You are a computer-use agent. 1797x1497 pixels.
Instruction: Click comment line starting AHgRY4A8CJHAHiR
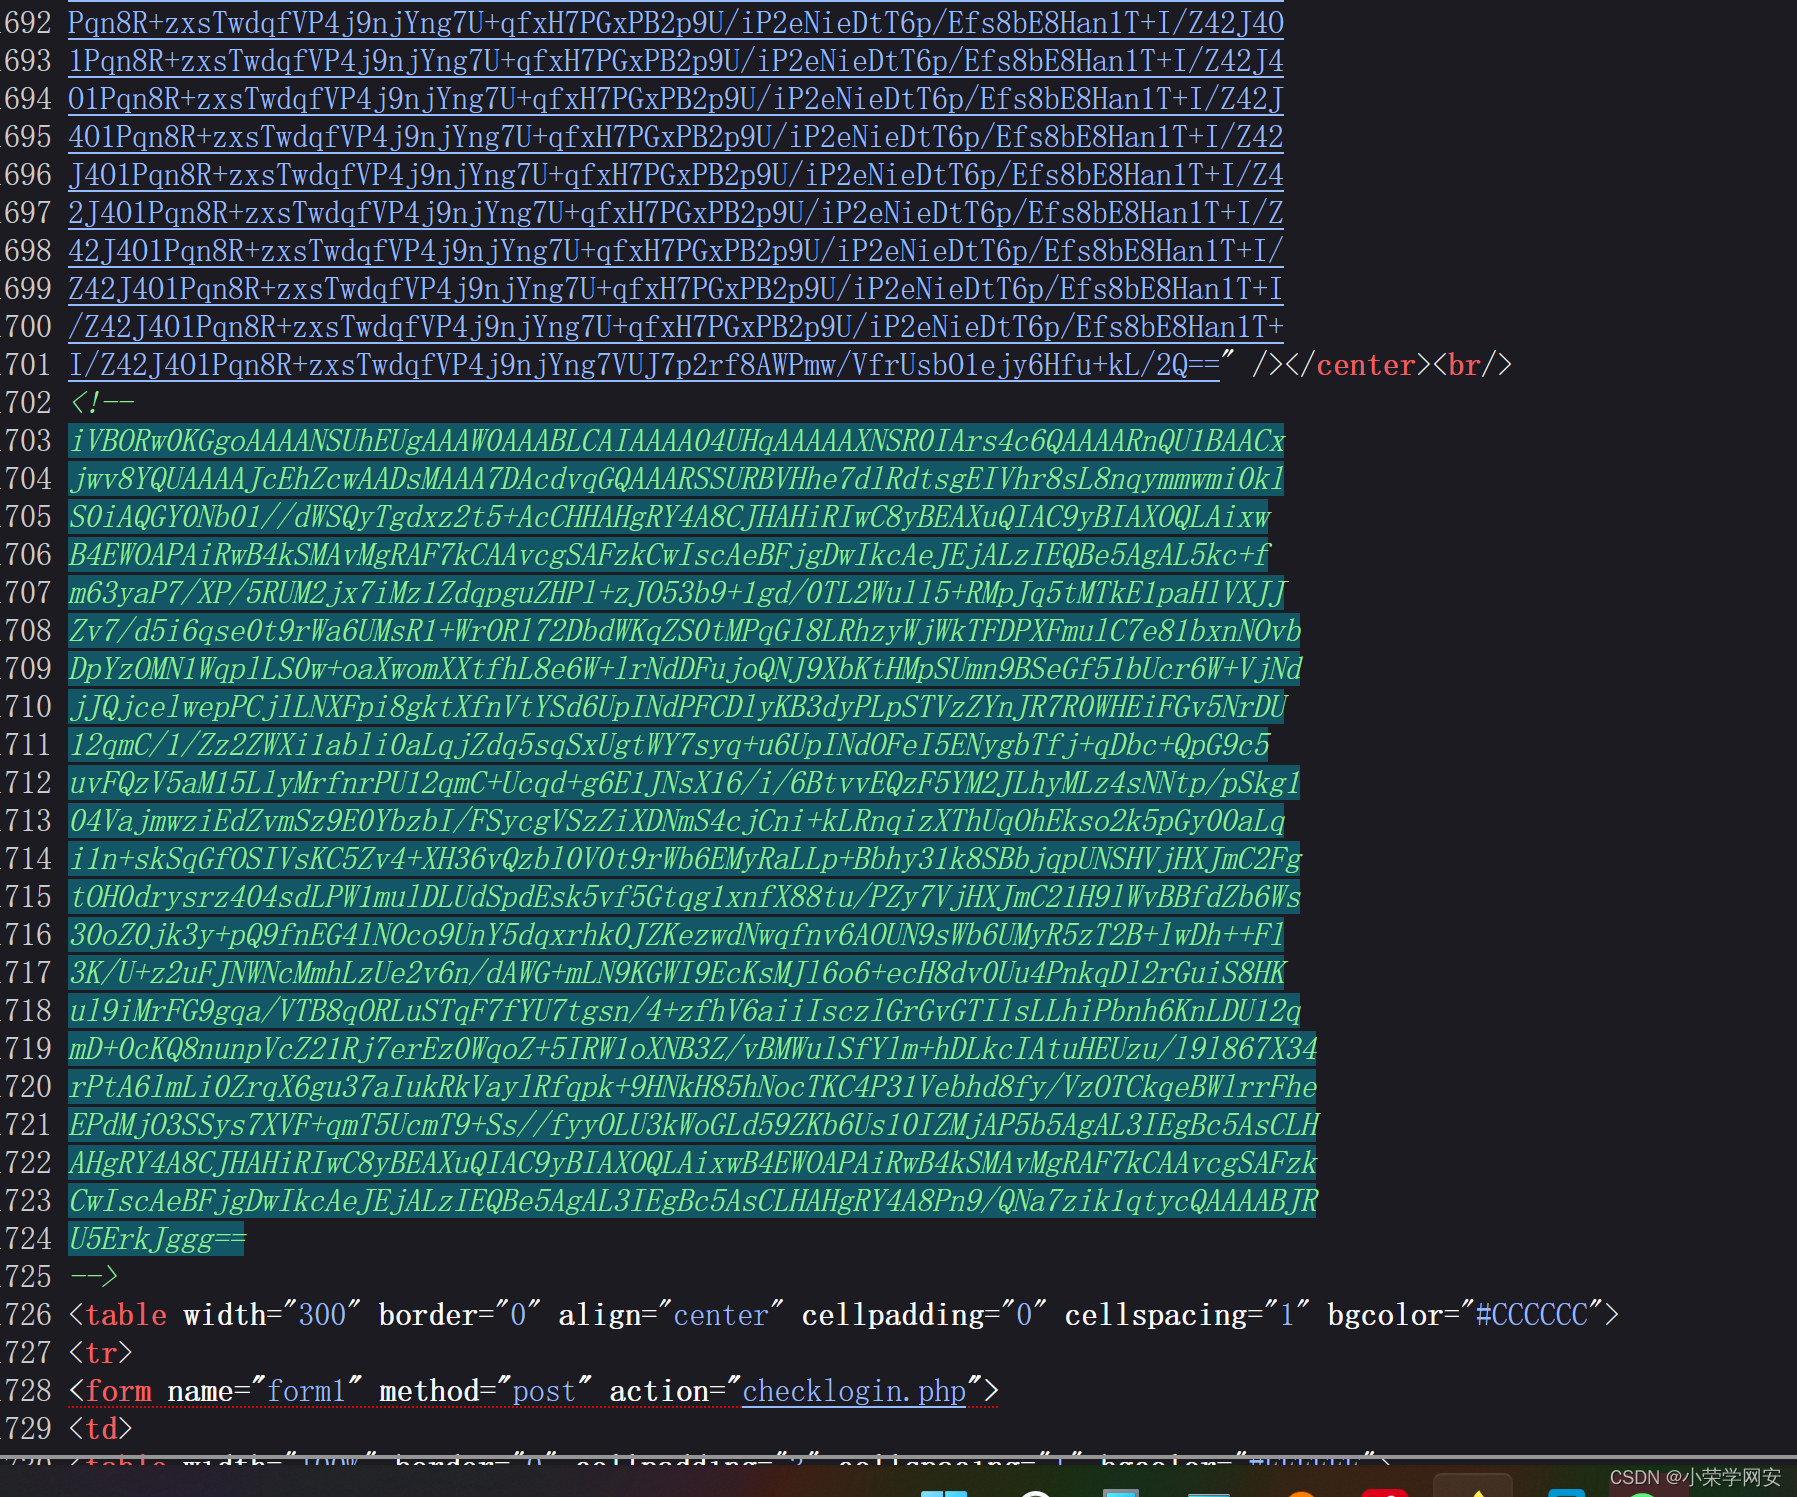coord(693,1162)
